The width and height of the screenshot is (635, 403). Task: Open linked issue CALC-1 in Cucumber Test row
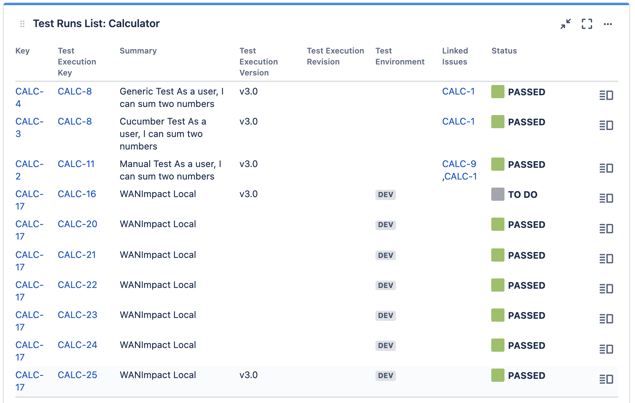[458, 122]
